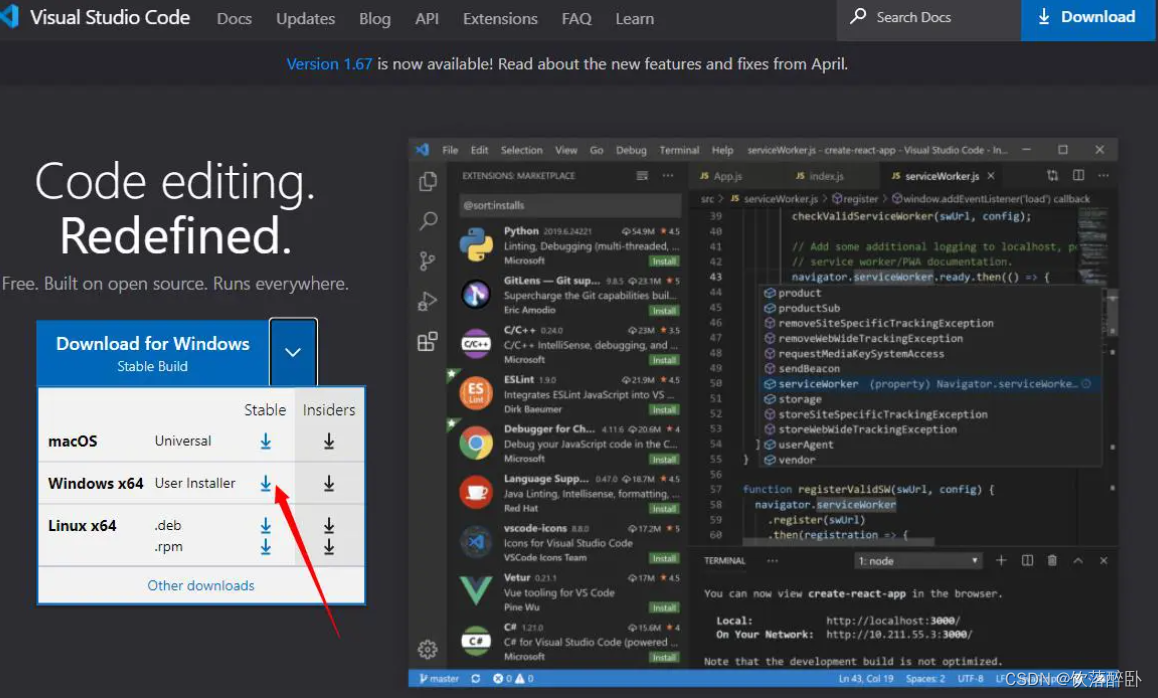Select the Python extension entry

pos(569,245)
